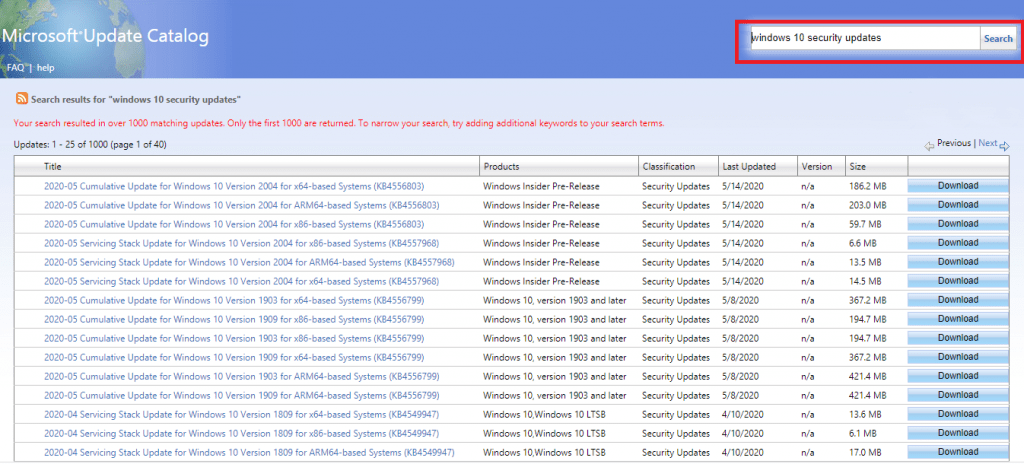Viewport: 1024px width, 464px height.
Task: Open the help link in the header
Action: (x=46, y=67)
